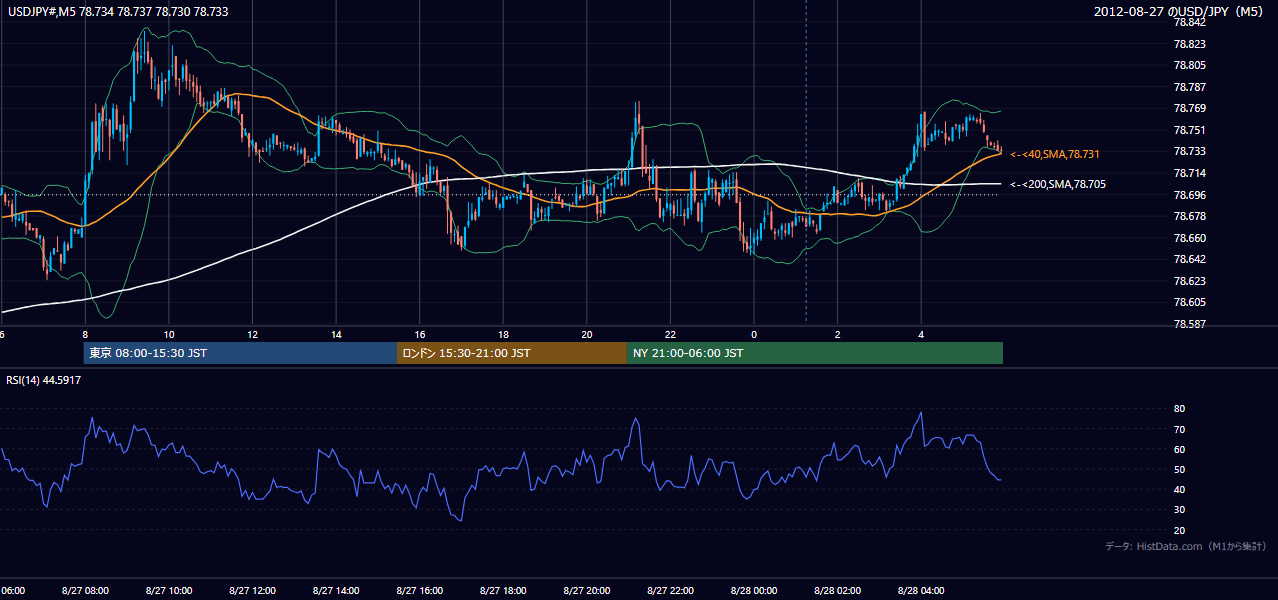Click the 8/27 20:00 time axis label
The image size is (1278, 600).
587,590
